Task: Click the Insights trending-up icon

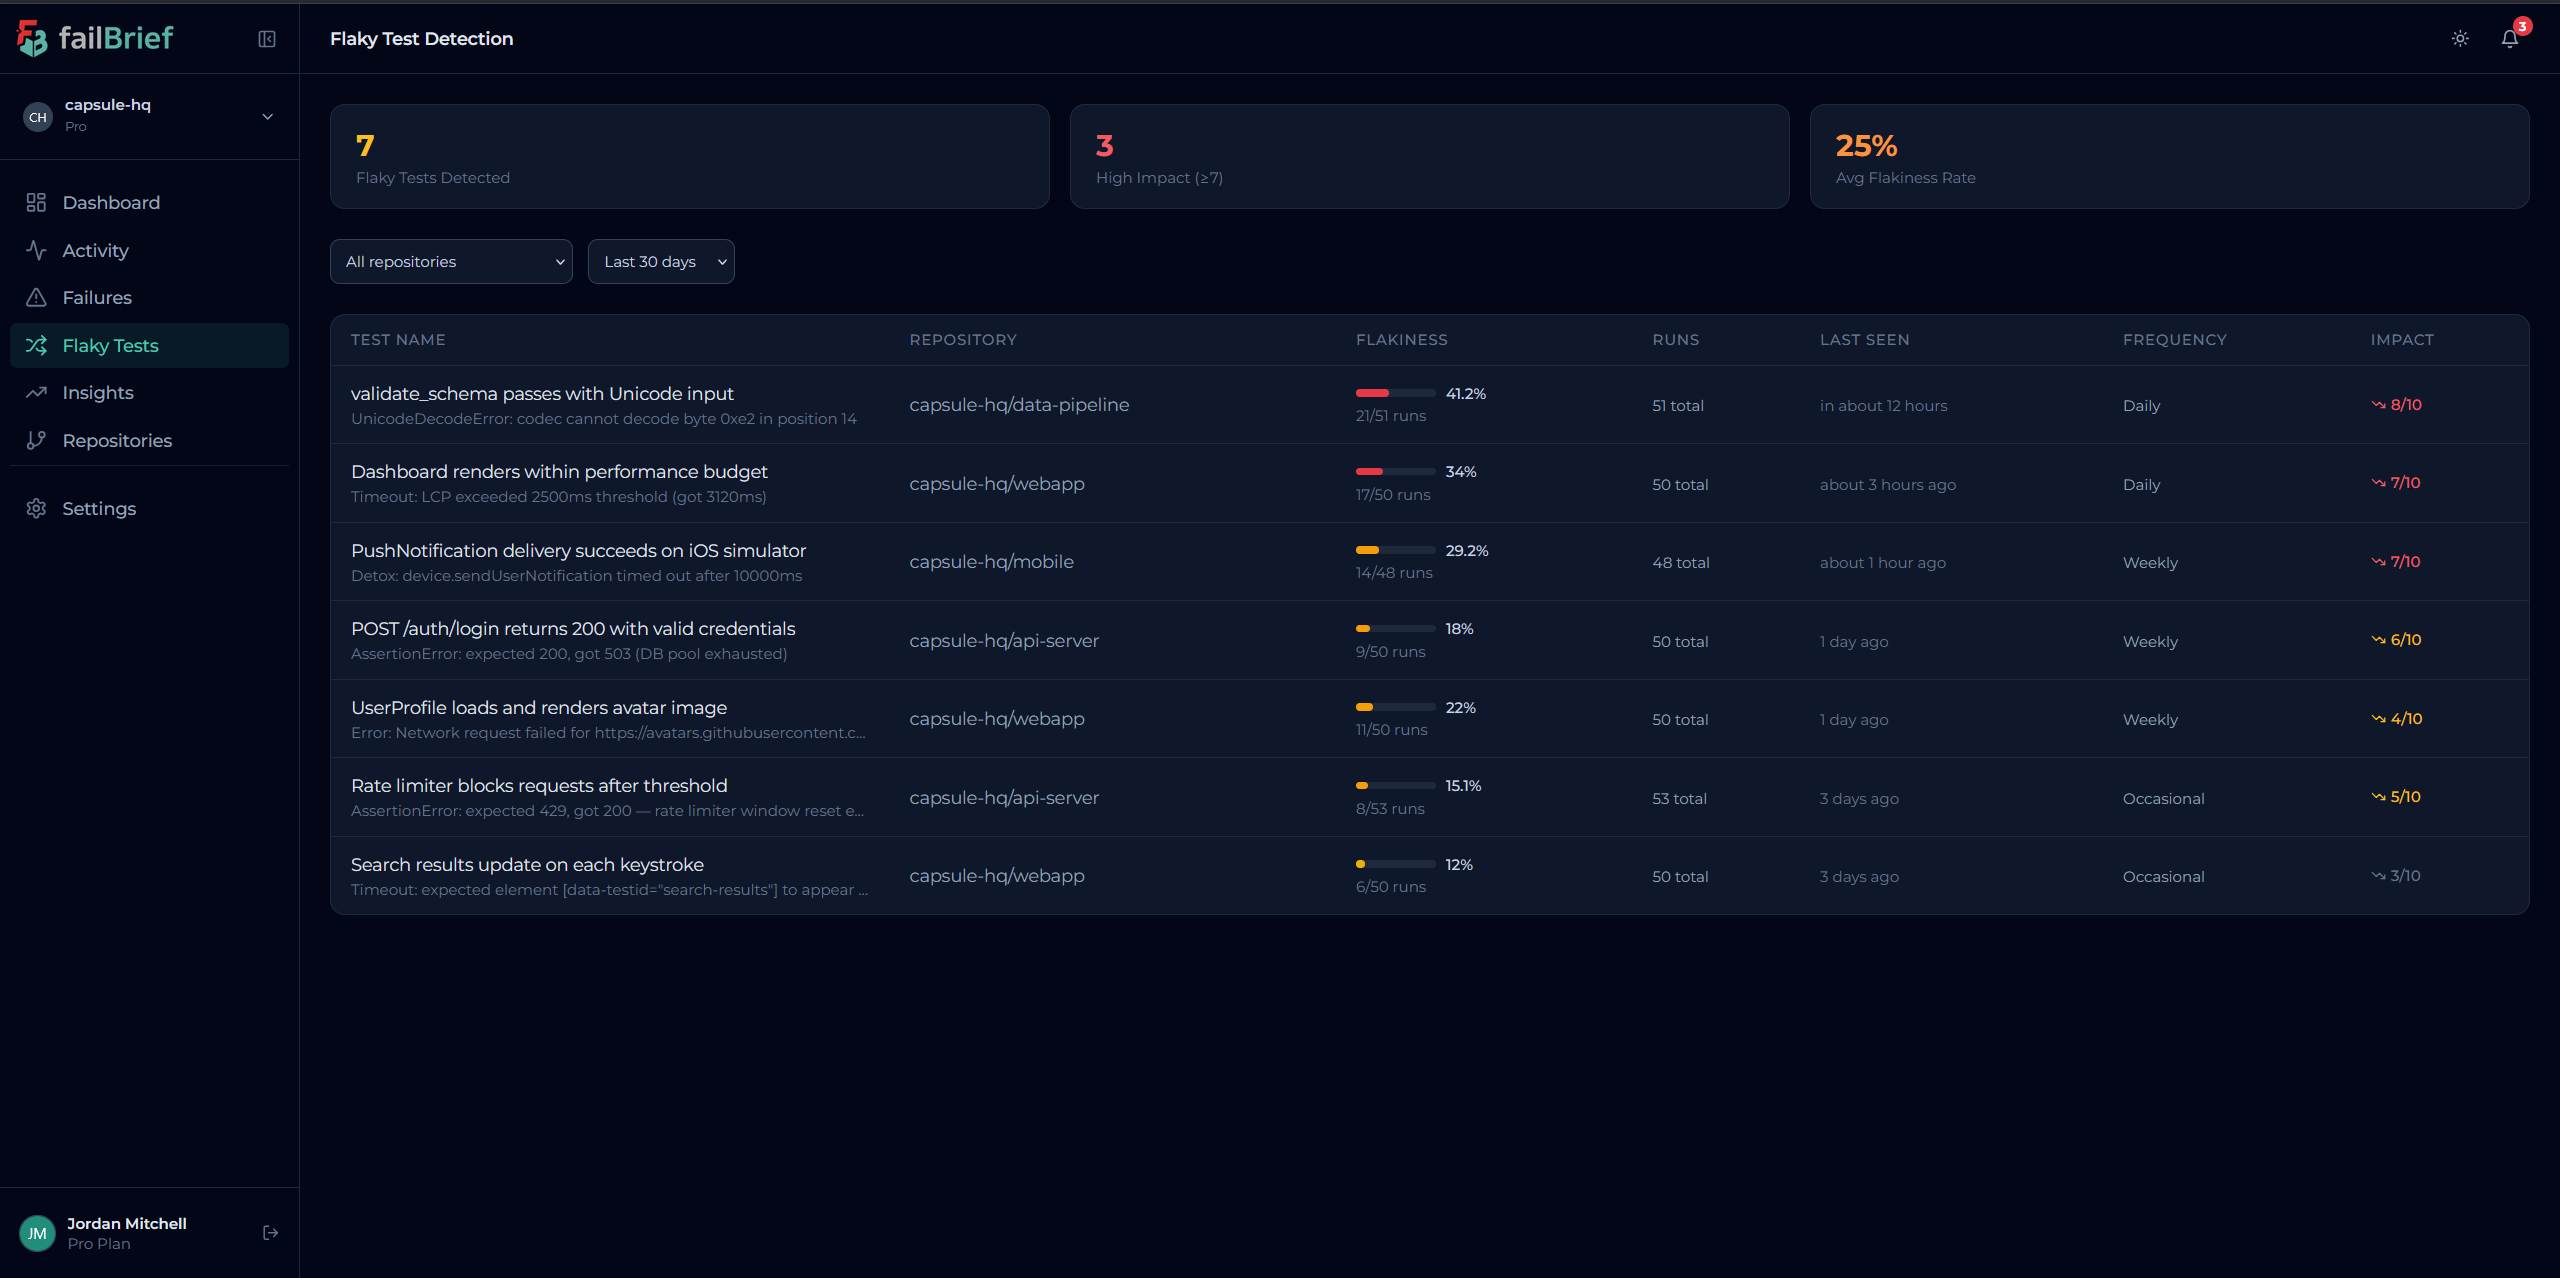Action: pyautogui.click(x=36, y=392)
